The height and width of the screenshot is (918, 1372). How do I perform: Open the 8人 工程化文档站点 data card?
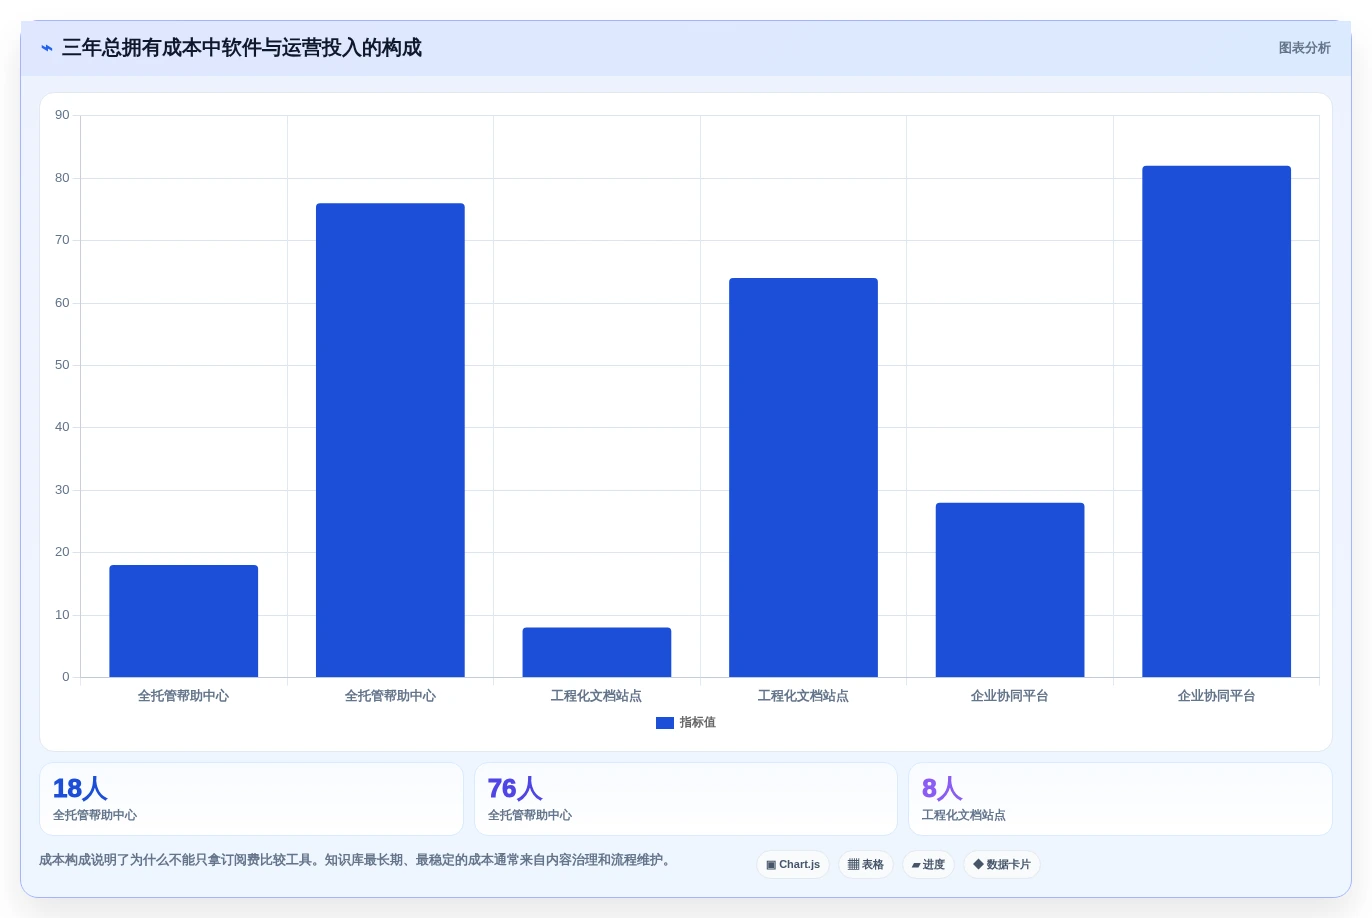1120,799
